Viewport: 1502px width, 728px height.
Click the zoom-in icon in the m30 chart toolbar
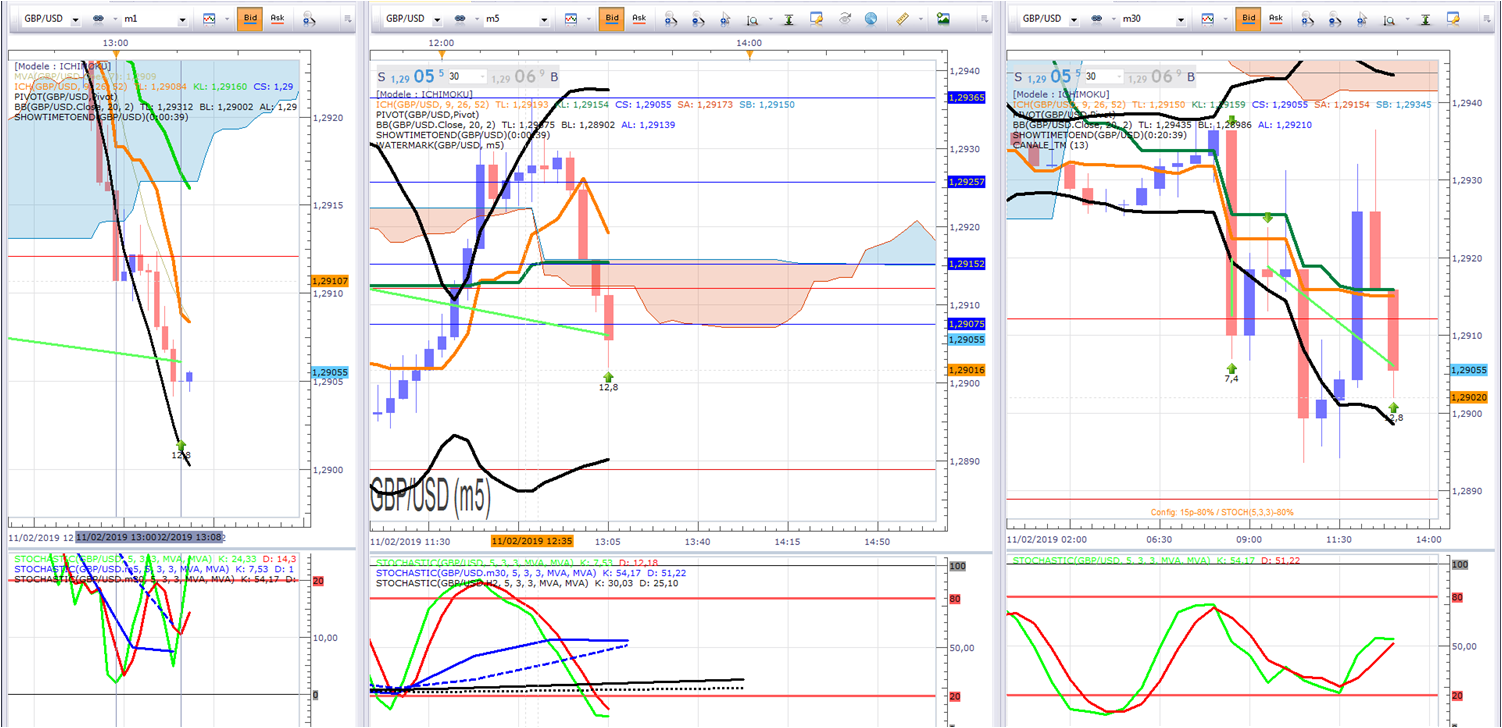(1307, 19)
